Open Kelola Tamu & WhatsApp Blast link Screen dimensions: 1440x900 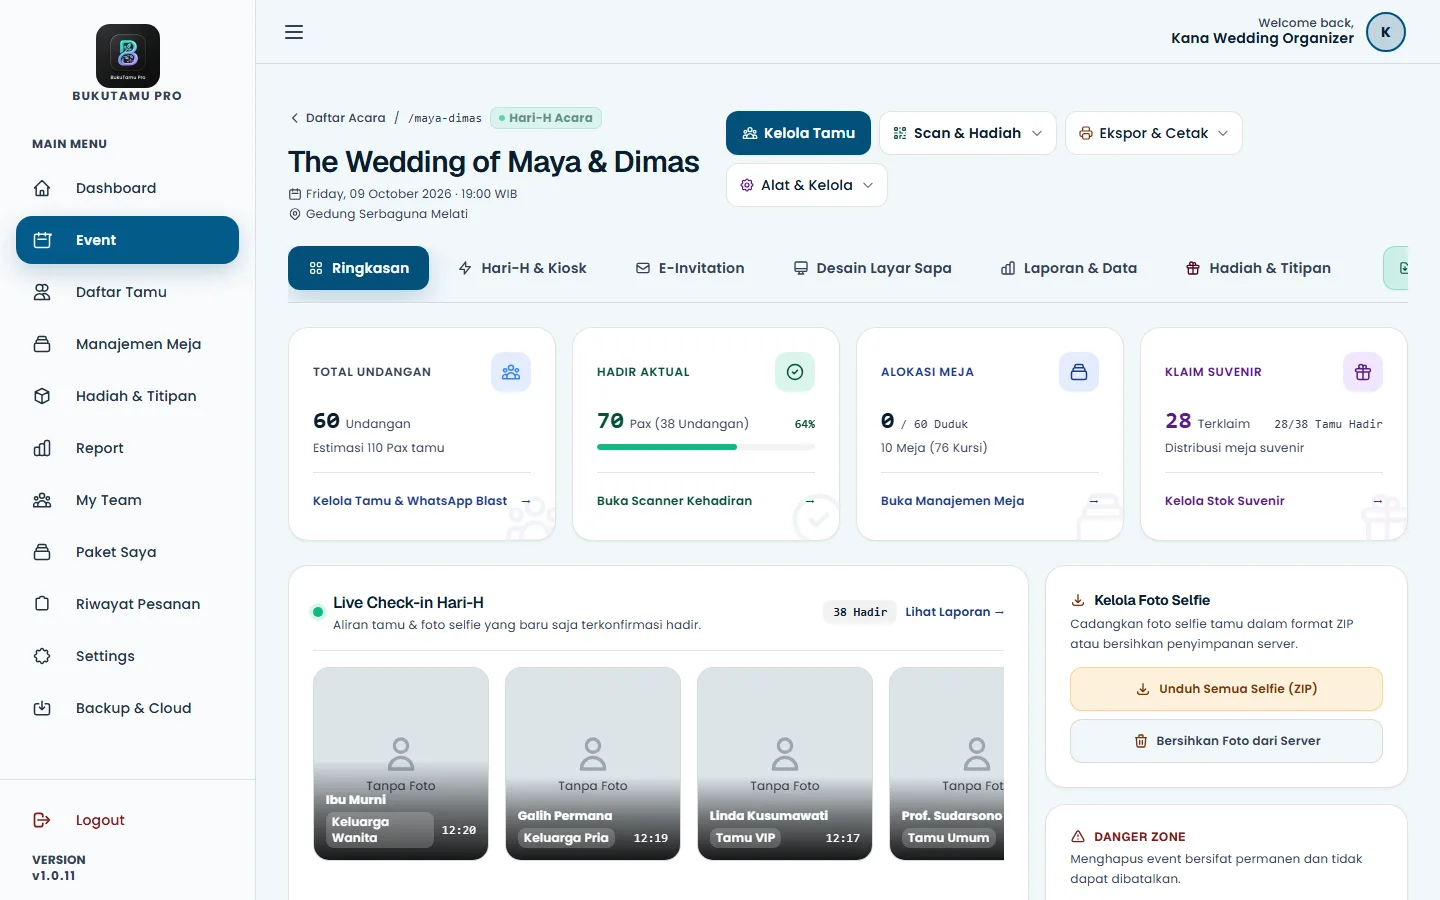[422, 501]
